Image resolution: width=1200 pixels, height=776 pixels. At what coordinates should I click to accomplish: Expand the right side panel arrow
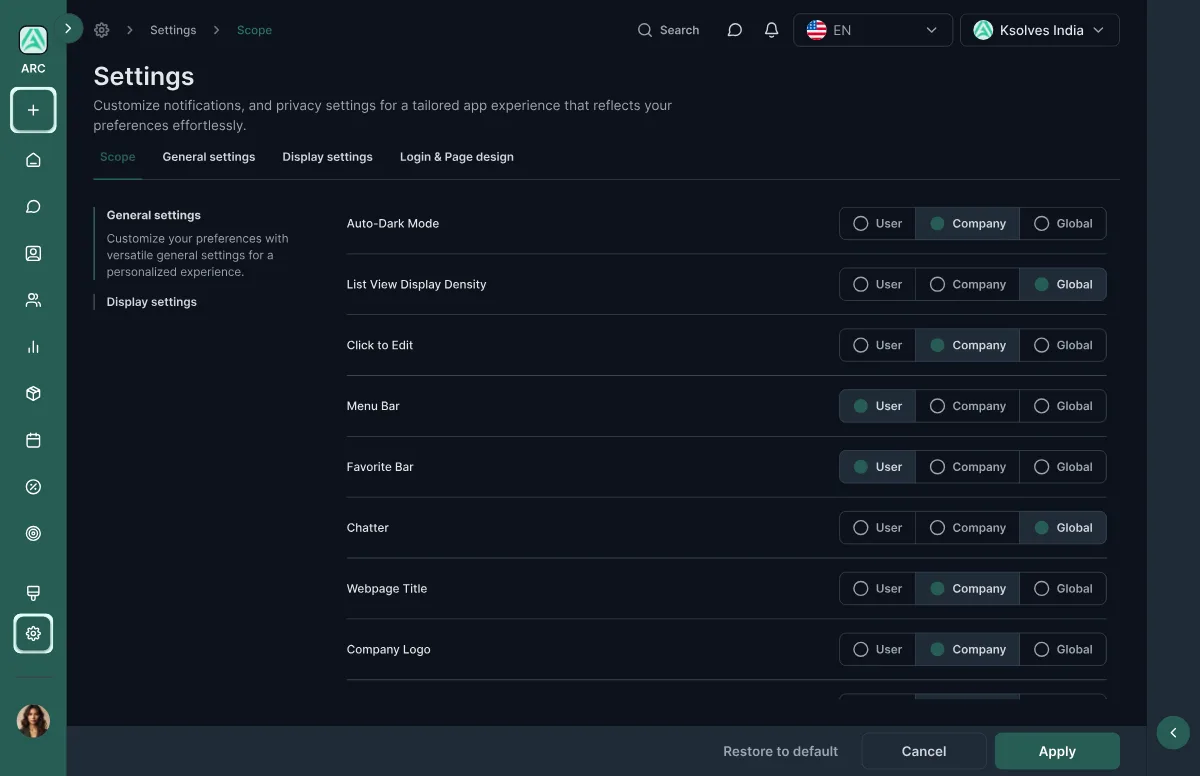pos(1173,733)
